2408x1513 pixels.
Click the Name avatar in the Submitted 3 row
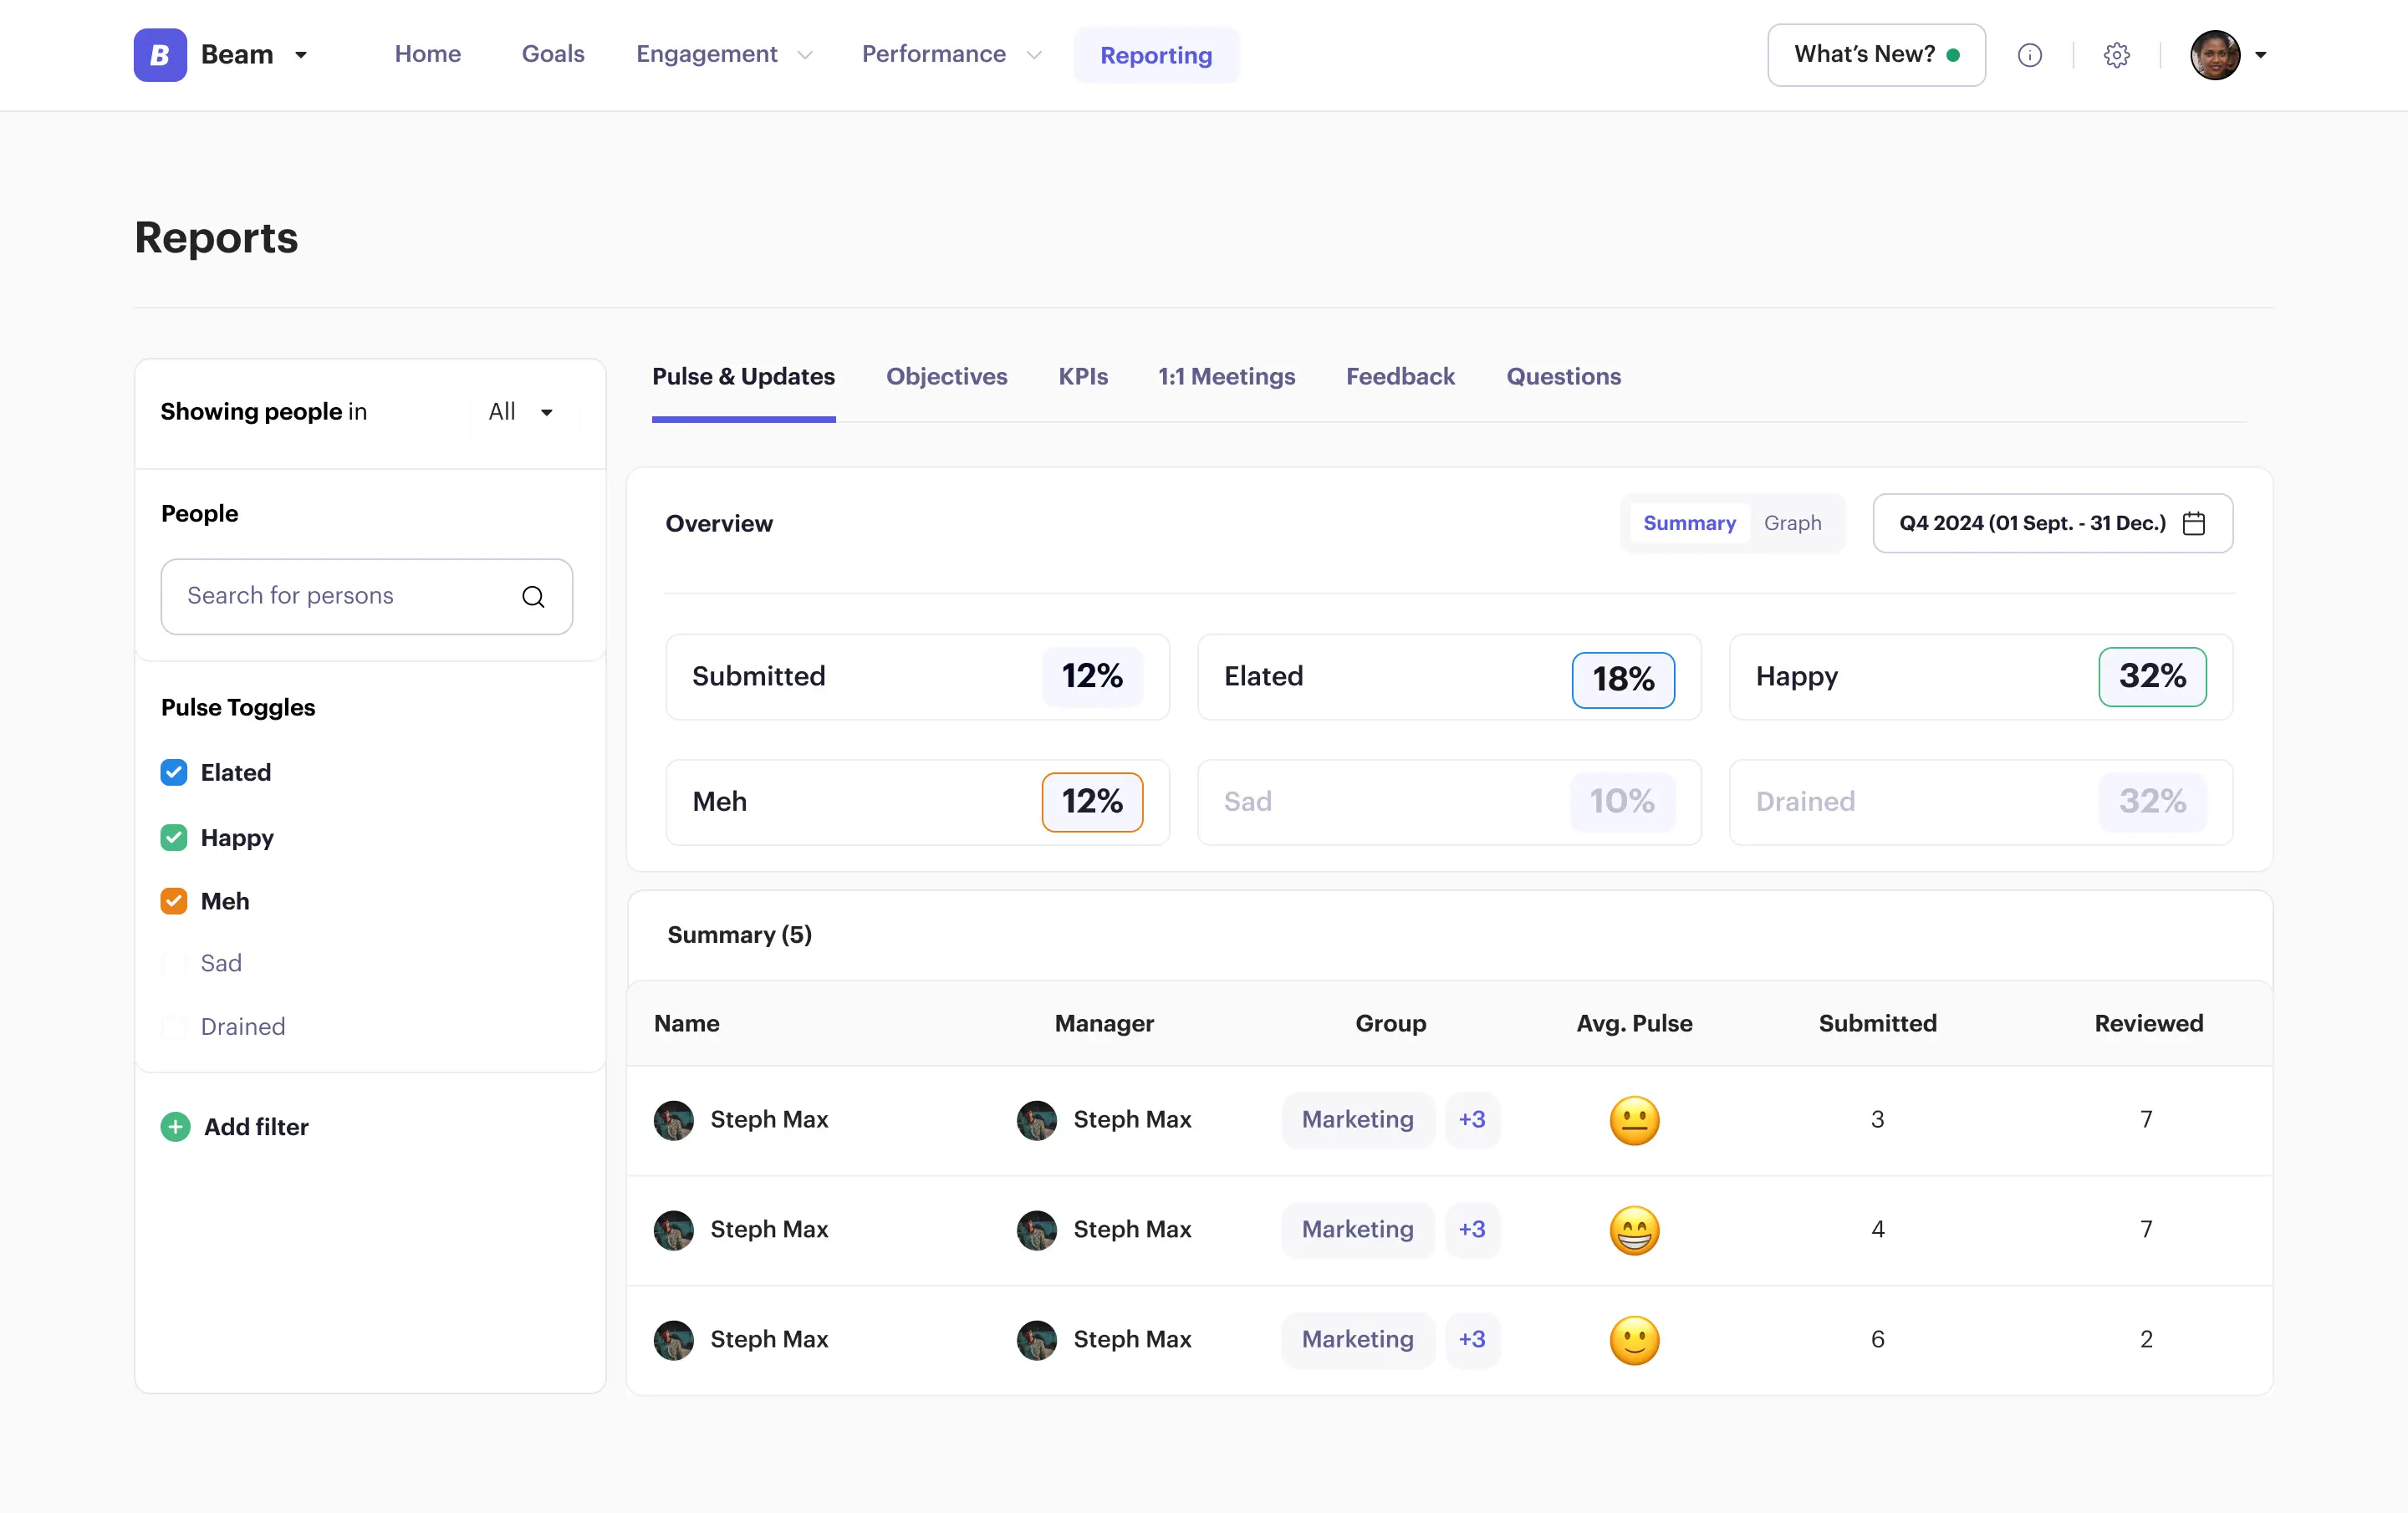[673, 1120]
